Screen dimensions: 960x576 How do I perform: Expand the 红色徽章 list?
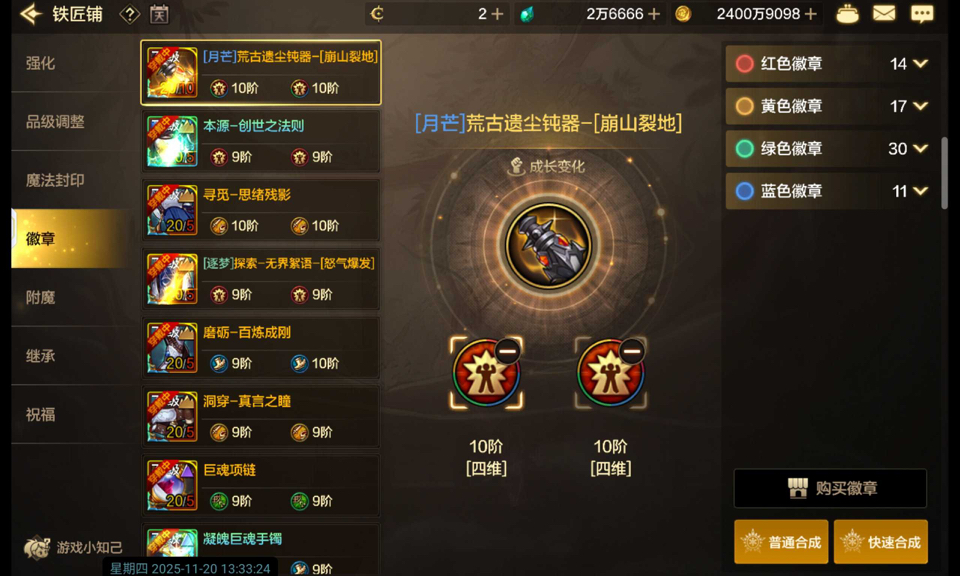920,63
